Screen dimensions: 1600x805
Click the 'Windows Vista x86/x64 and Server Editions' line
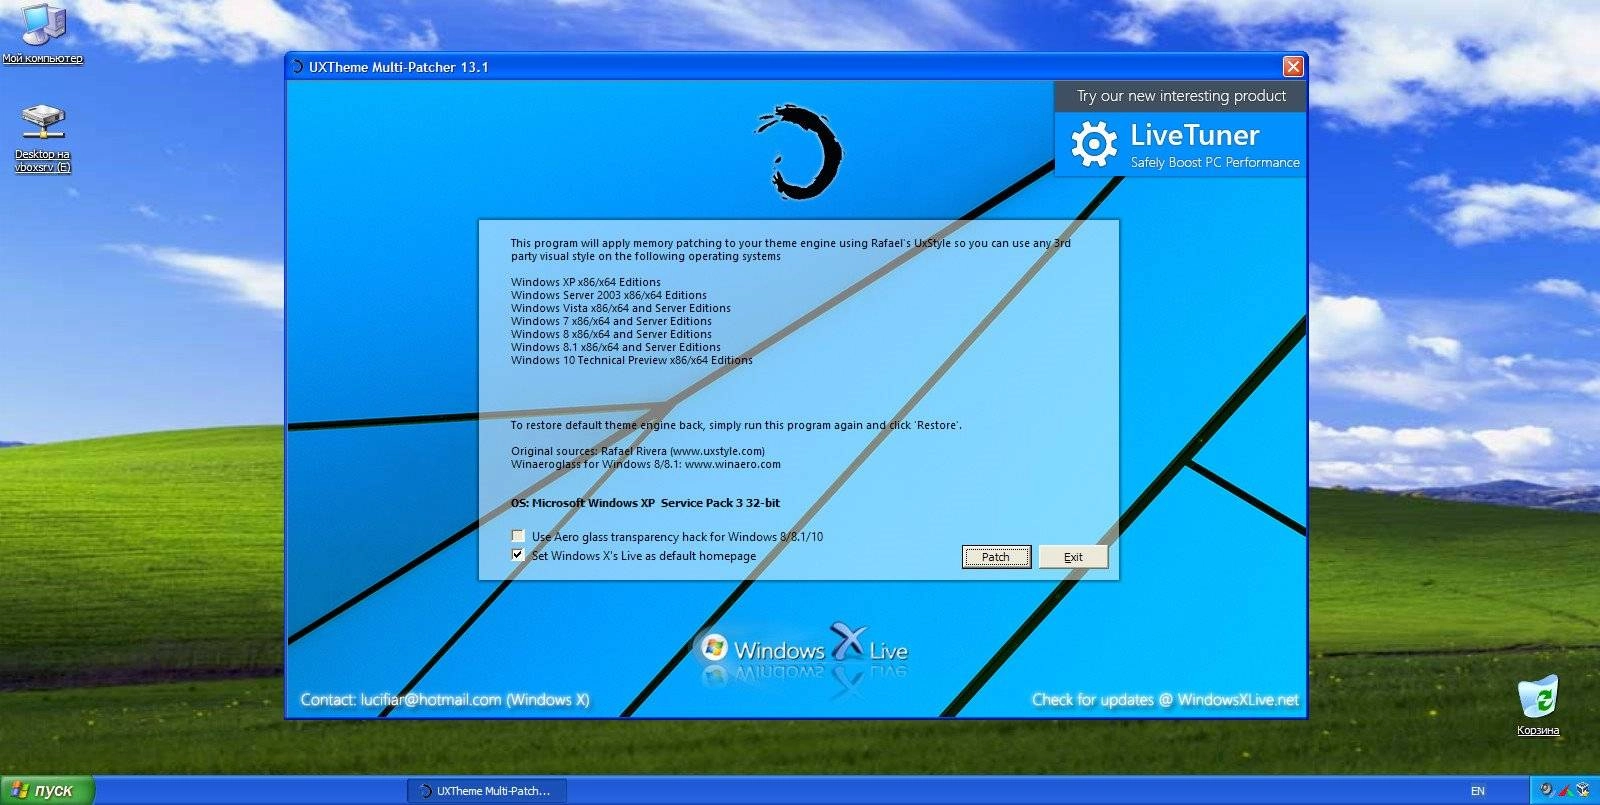(621, 308)
